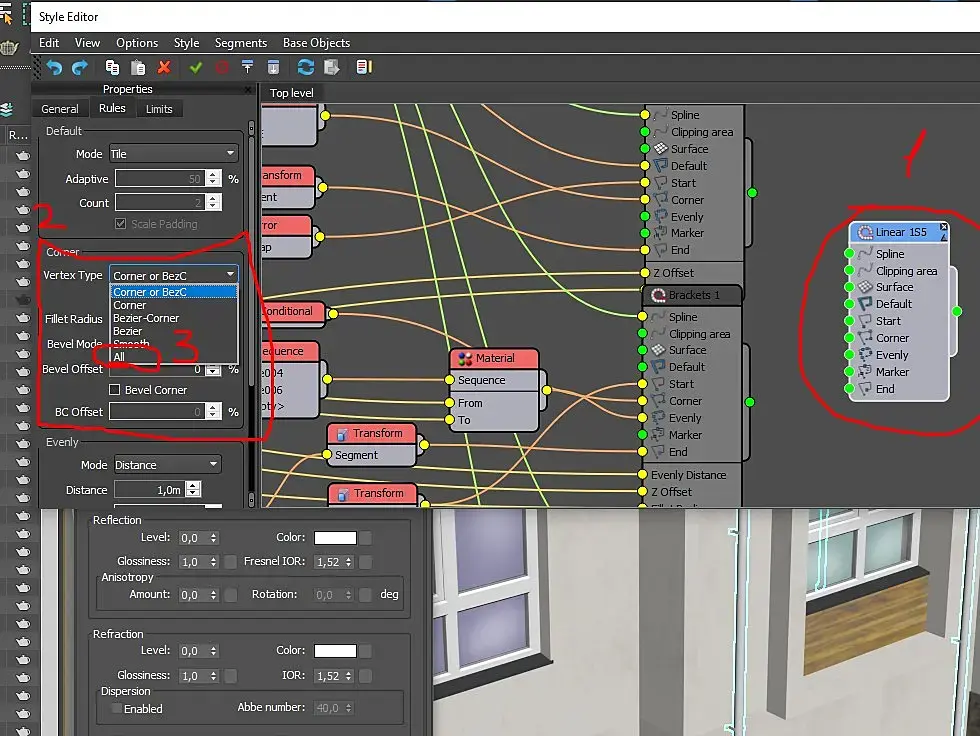Click the blue refresh arrows icon
This screenshot has height=736, width=980.
pyautogui.click(x=306, y=67)
